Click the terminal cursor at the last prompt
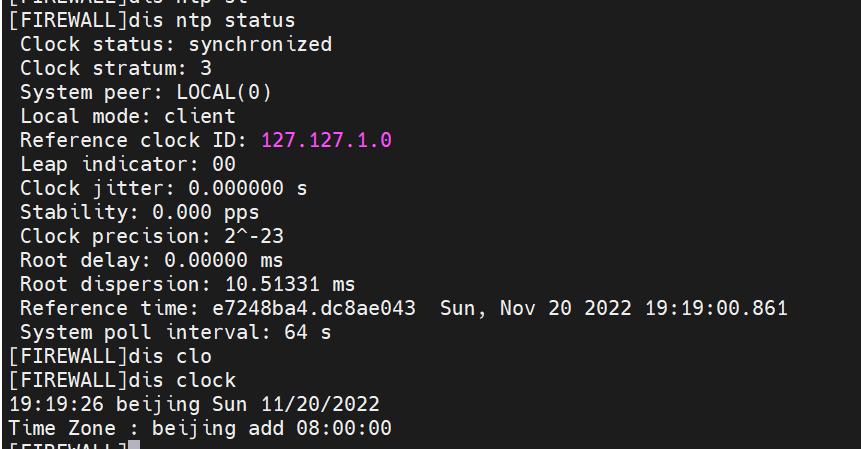Image resolution: width=861 pixels, height=449 pixels. [x=134, y=445]
